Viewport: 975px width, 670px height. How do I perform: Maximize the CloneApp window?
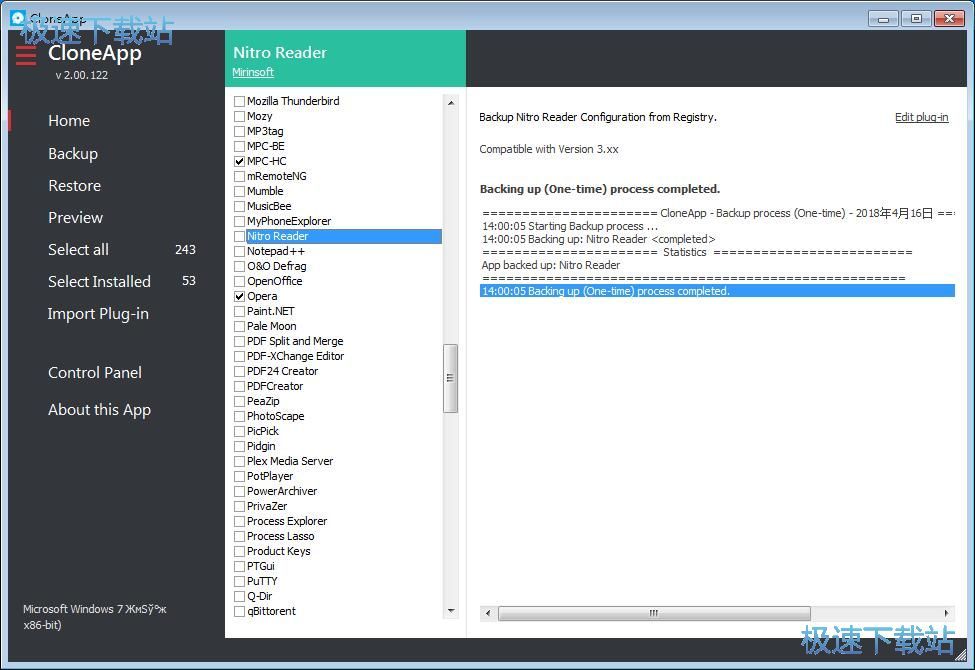pos(916,19)
